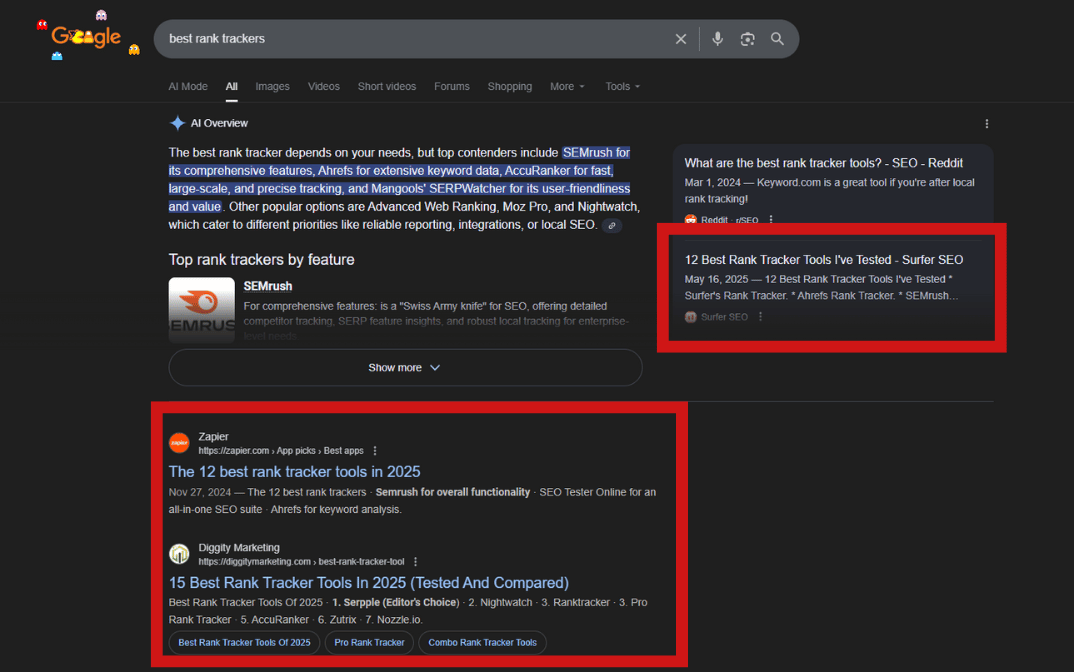Open the Videos tab
Screen dimensions: 1074x672
pos(323,86)
